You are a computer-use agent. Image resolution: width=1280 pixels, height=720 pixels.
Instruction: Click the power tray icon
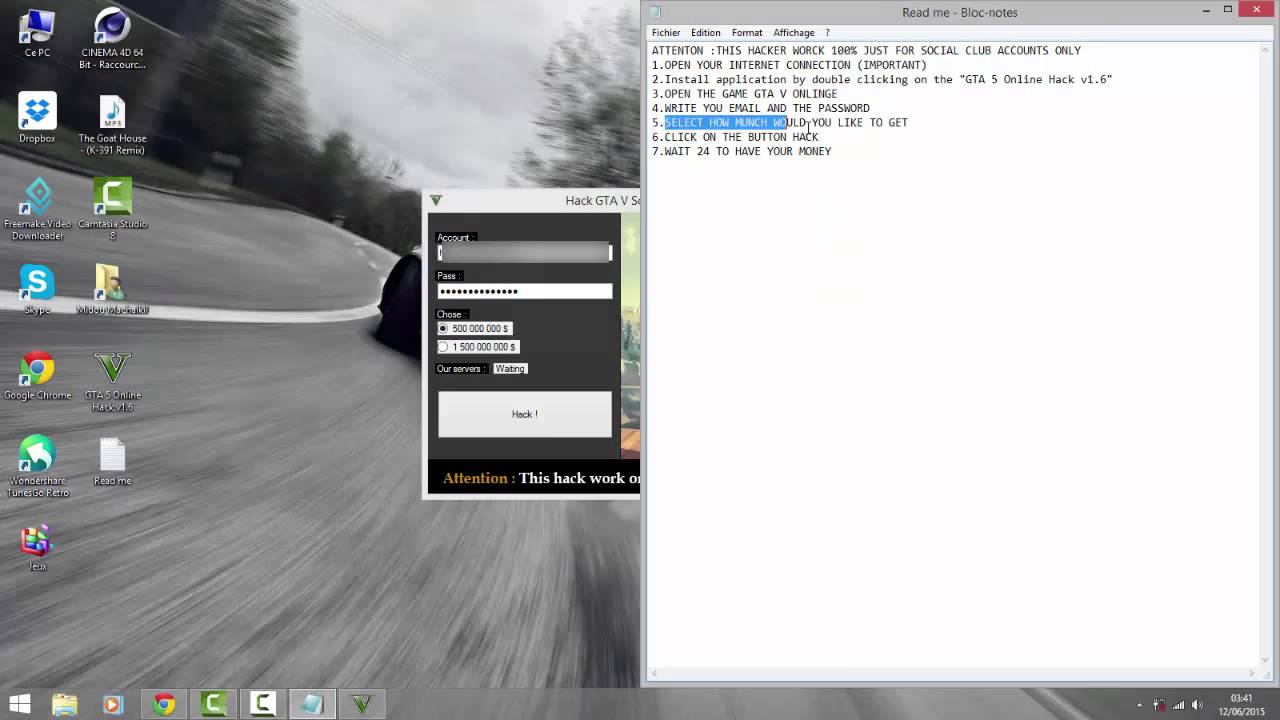point(1158,705)
